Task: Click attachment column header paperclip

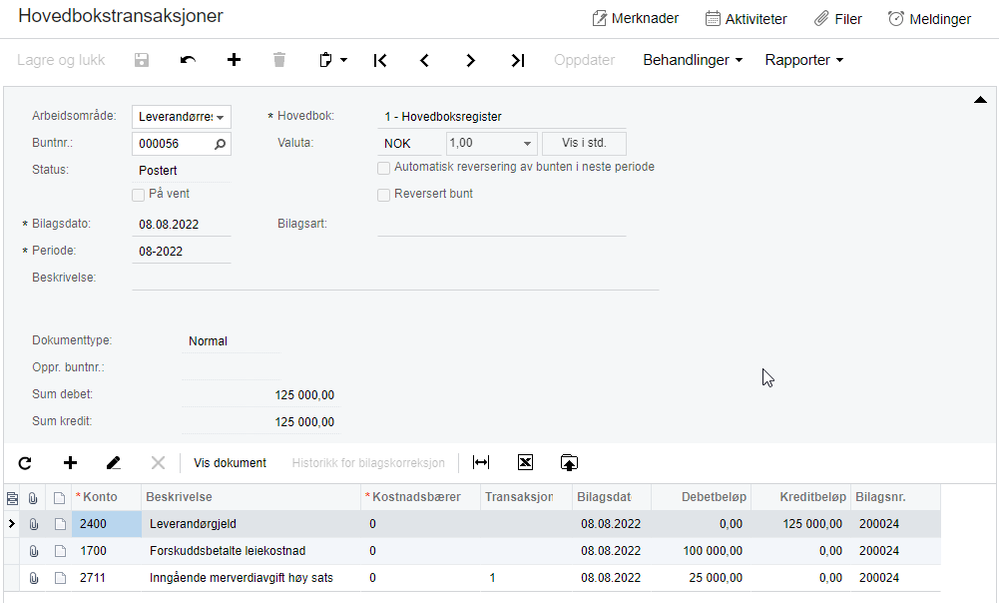Action: [33, 498]
